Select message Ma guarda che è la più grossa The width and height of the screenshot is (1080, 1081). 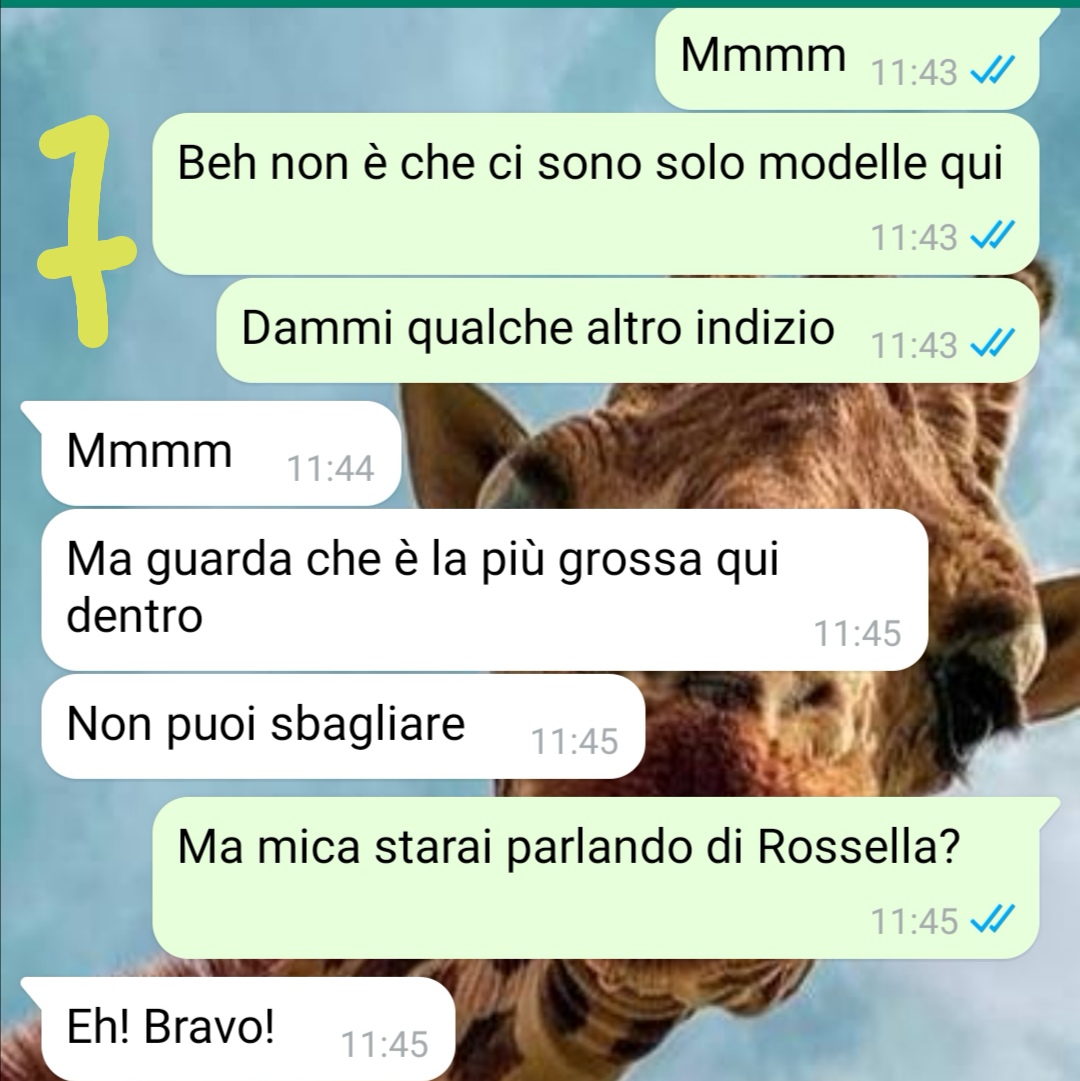tap(485, 590)
